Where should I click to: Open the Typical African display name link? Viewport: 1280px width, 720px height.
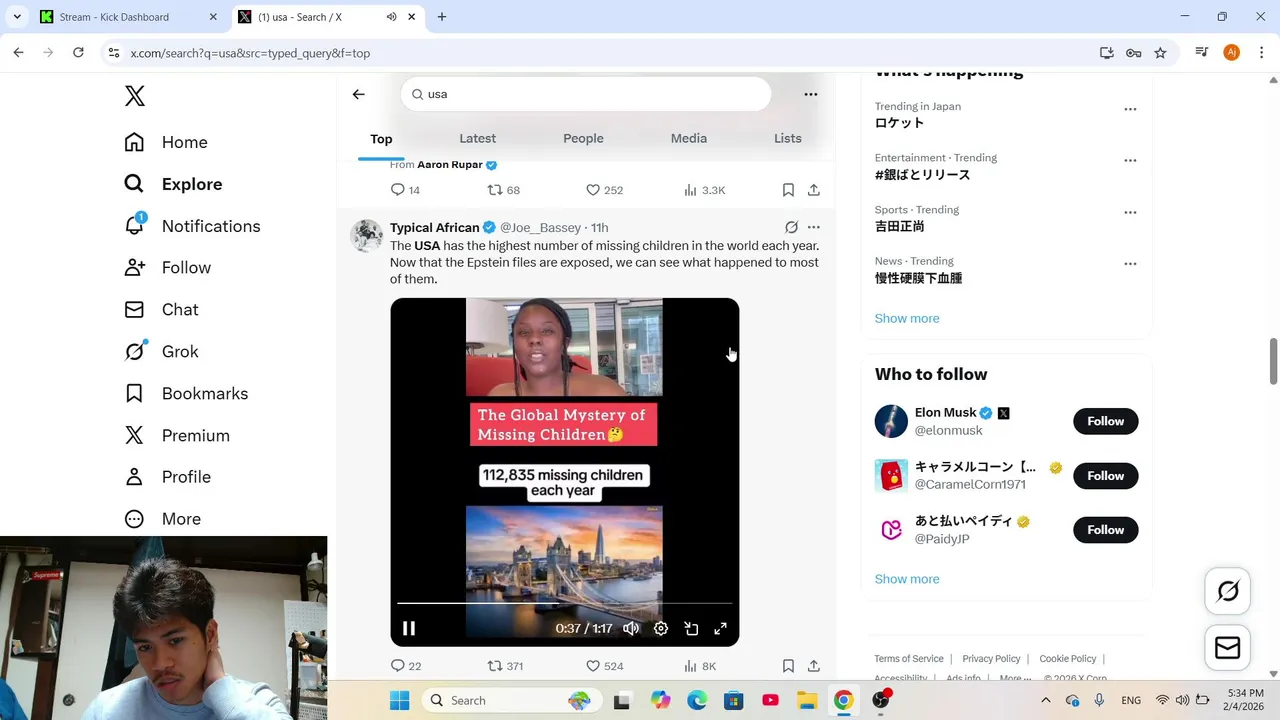[x=435, y=227]
